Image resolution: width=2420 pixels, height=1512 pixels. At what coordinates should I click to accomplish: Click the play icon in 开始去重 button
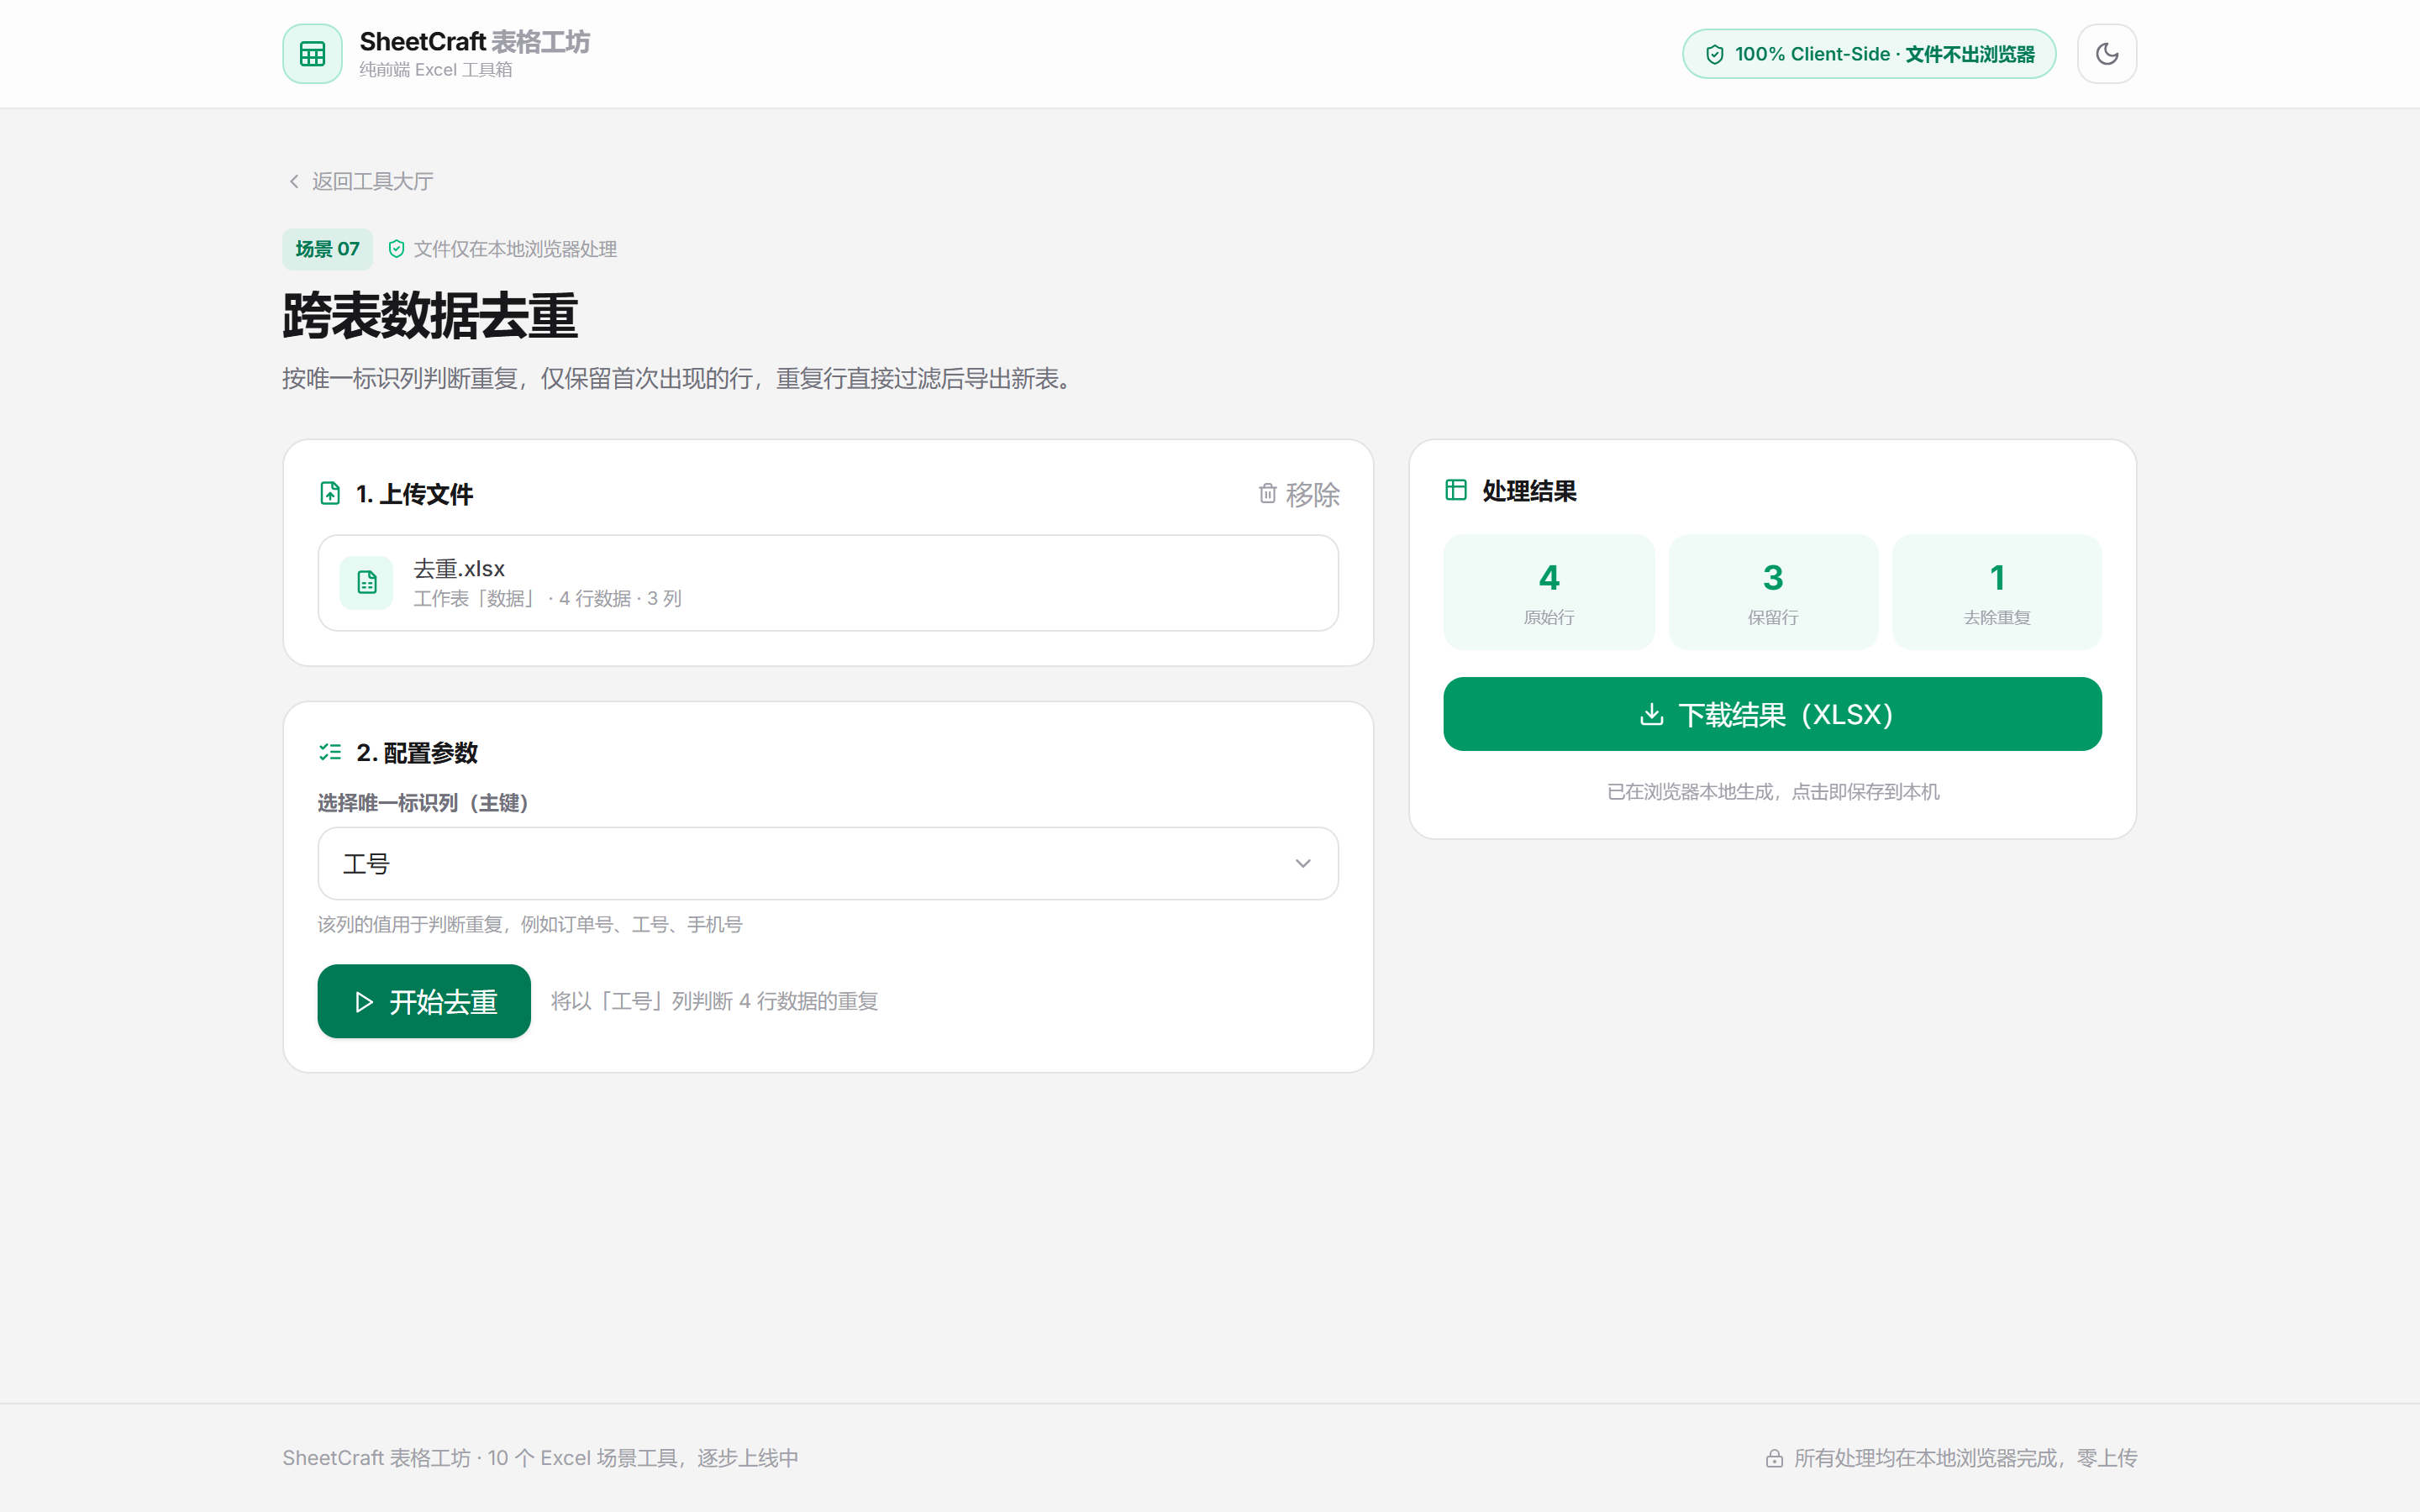click(x=364, y=1002)
